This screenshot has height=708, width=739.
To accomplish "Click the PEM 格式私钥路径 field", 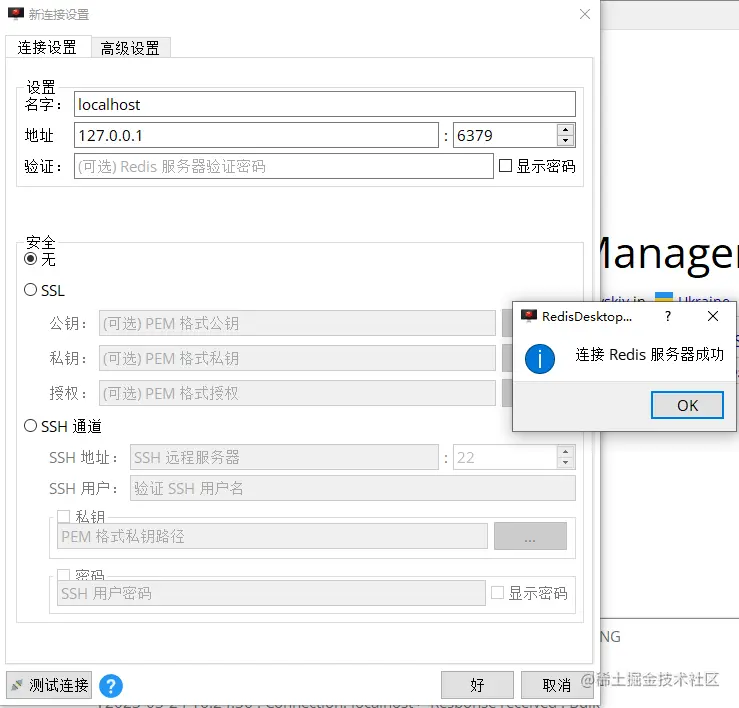I will pos(272,536).
